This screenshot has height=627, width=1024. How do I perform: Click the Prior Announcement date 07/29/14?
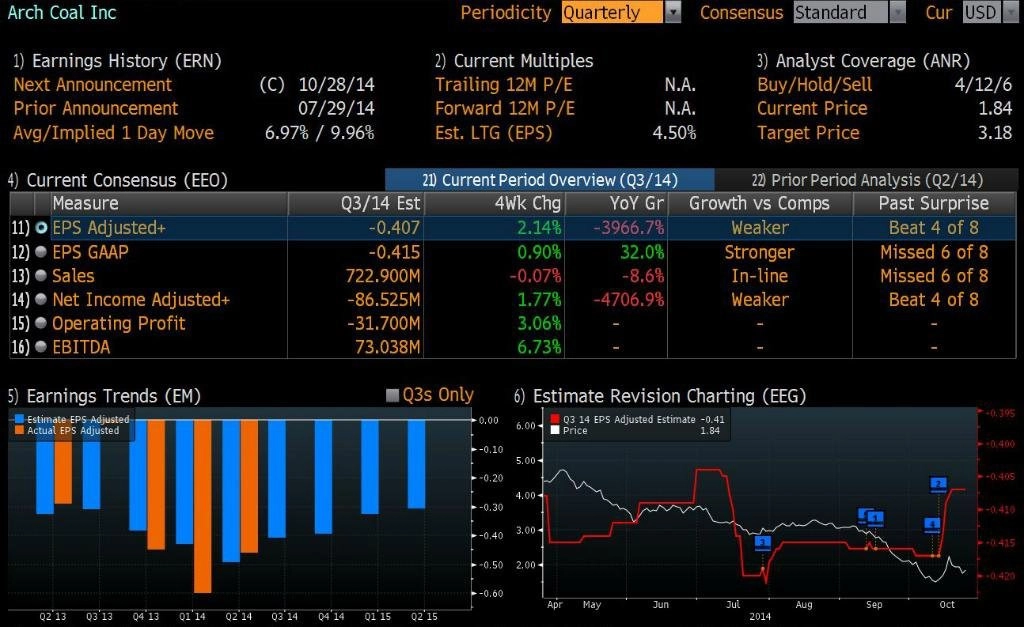tap(336, 108)
